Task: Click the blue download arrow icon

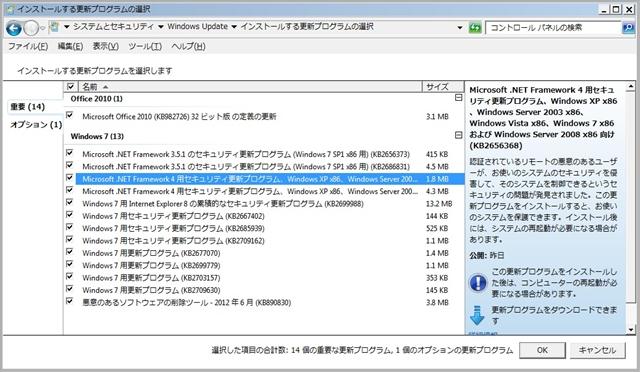Action: click(x=476, y=315)
